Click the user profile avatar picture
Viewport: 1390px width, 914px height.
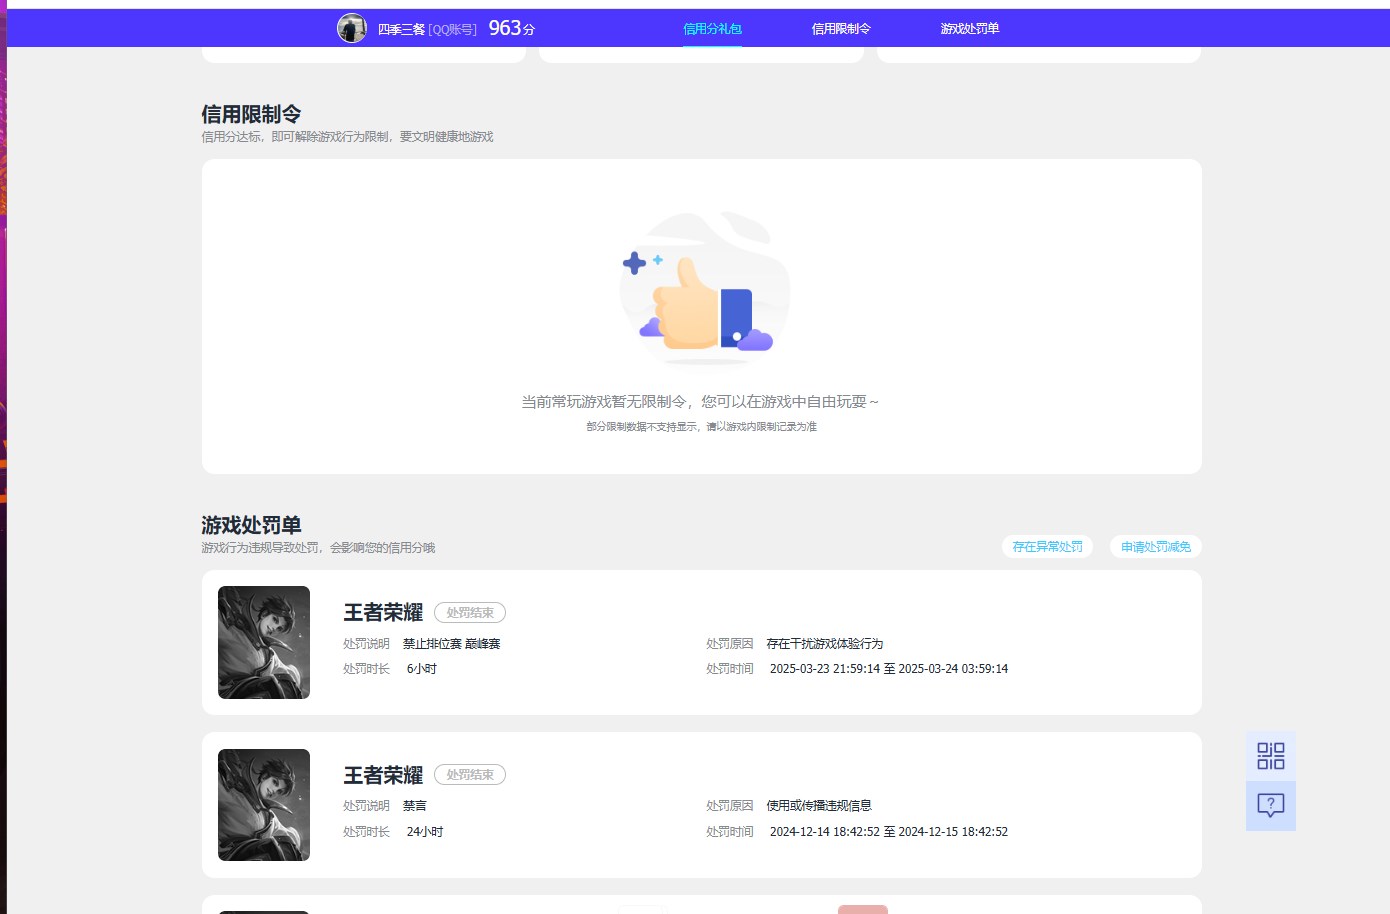[352, 28]
